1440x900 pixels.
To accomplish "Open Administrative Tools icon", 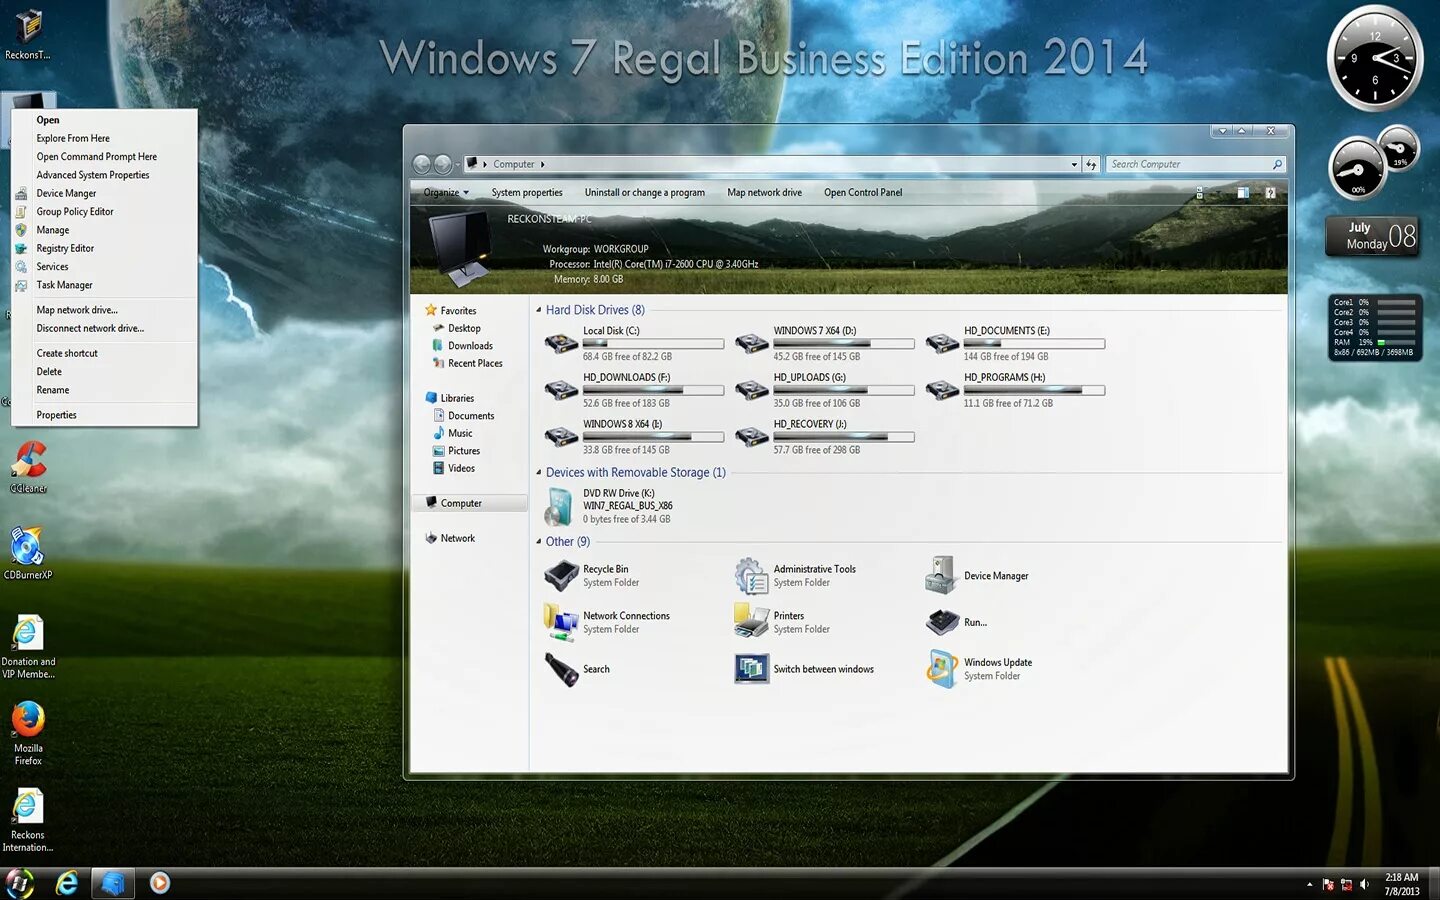I will tap(751, 576).
